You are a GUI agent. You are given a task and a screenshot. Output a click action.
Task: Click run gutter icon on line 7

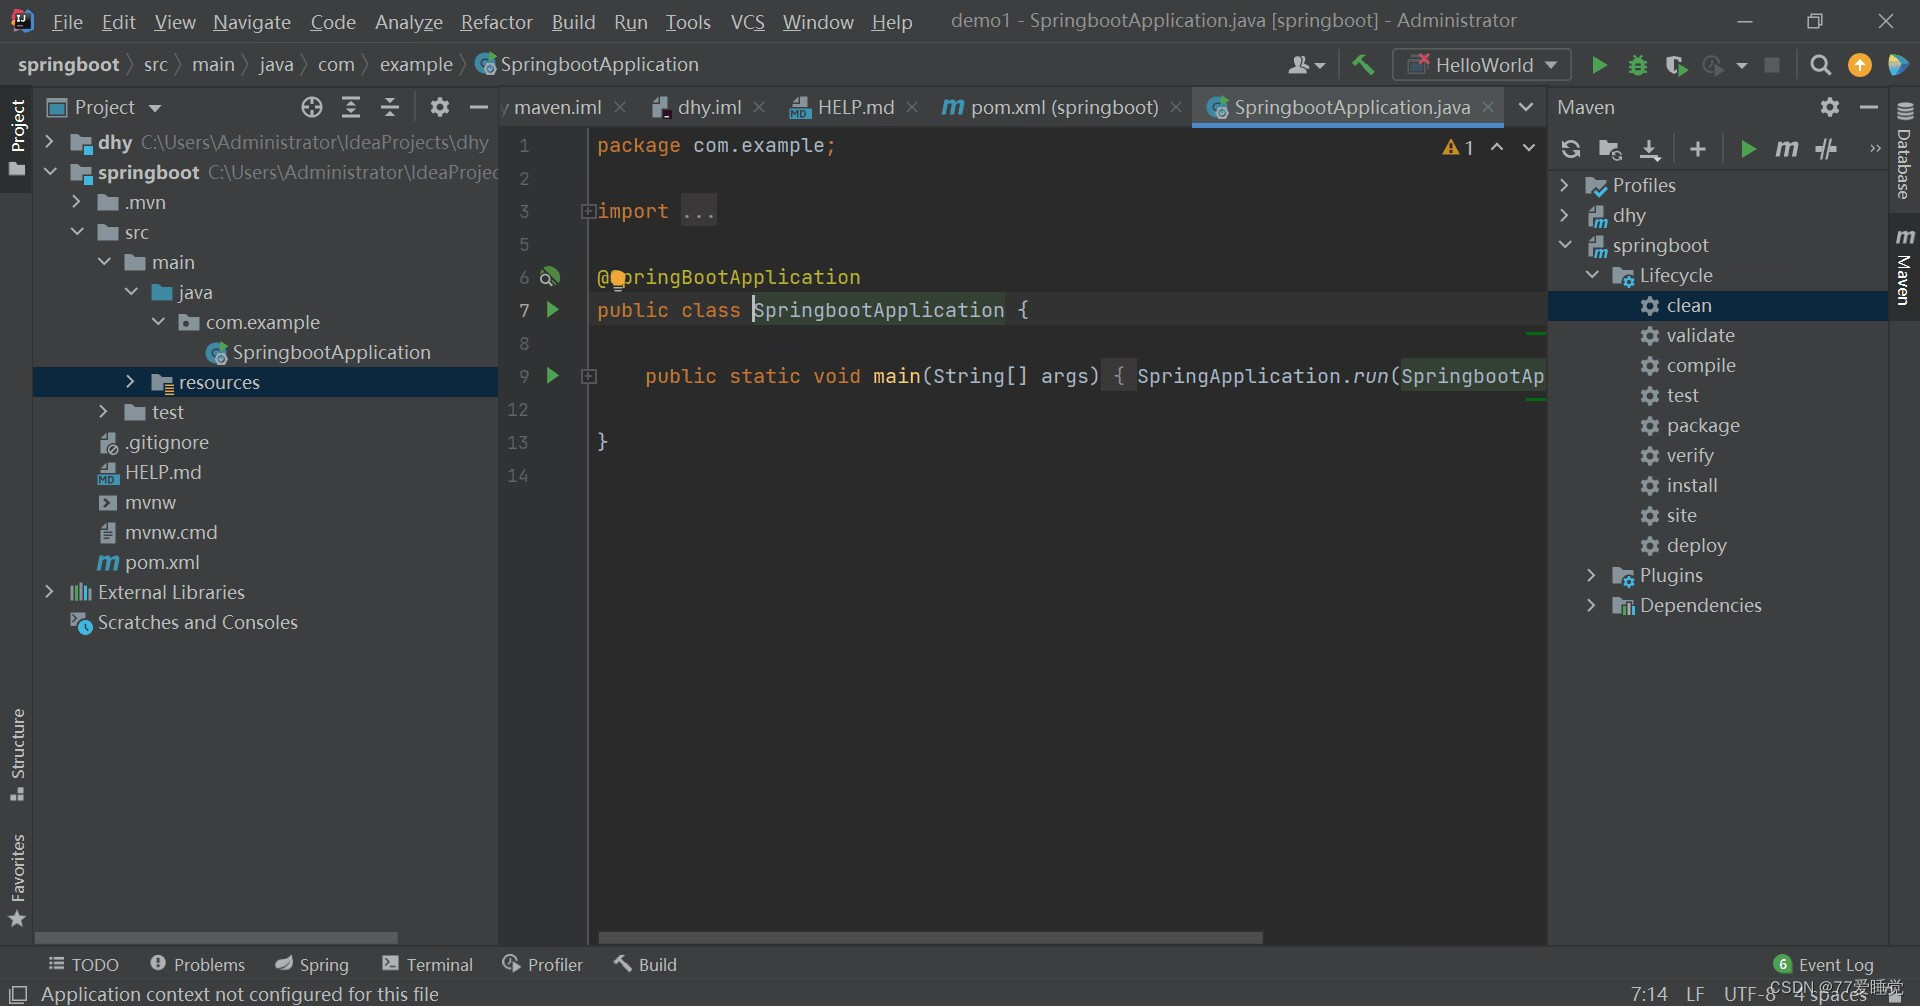tap(552, 310)
